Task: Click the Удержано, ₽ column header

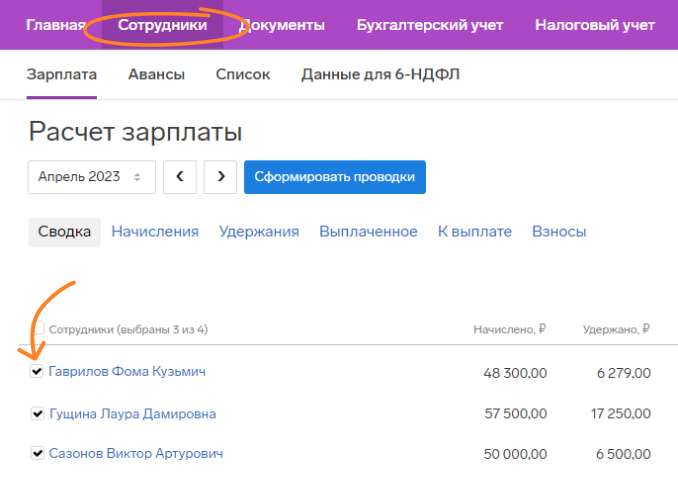Action: [617, 330]
